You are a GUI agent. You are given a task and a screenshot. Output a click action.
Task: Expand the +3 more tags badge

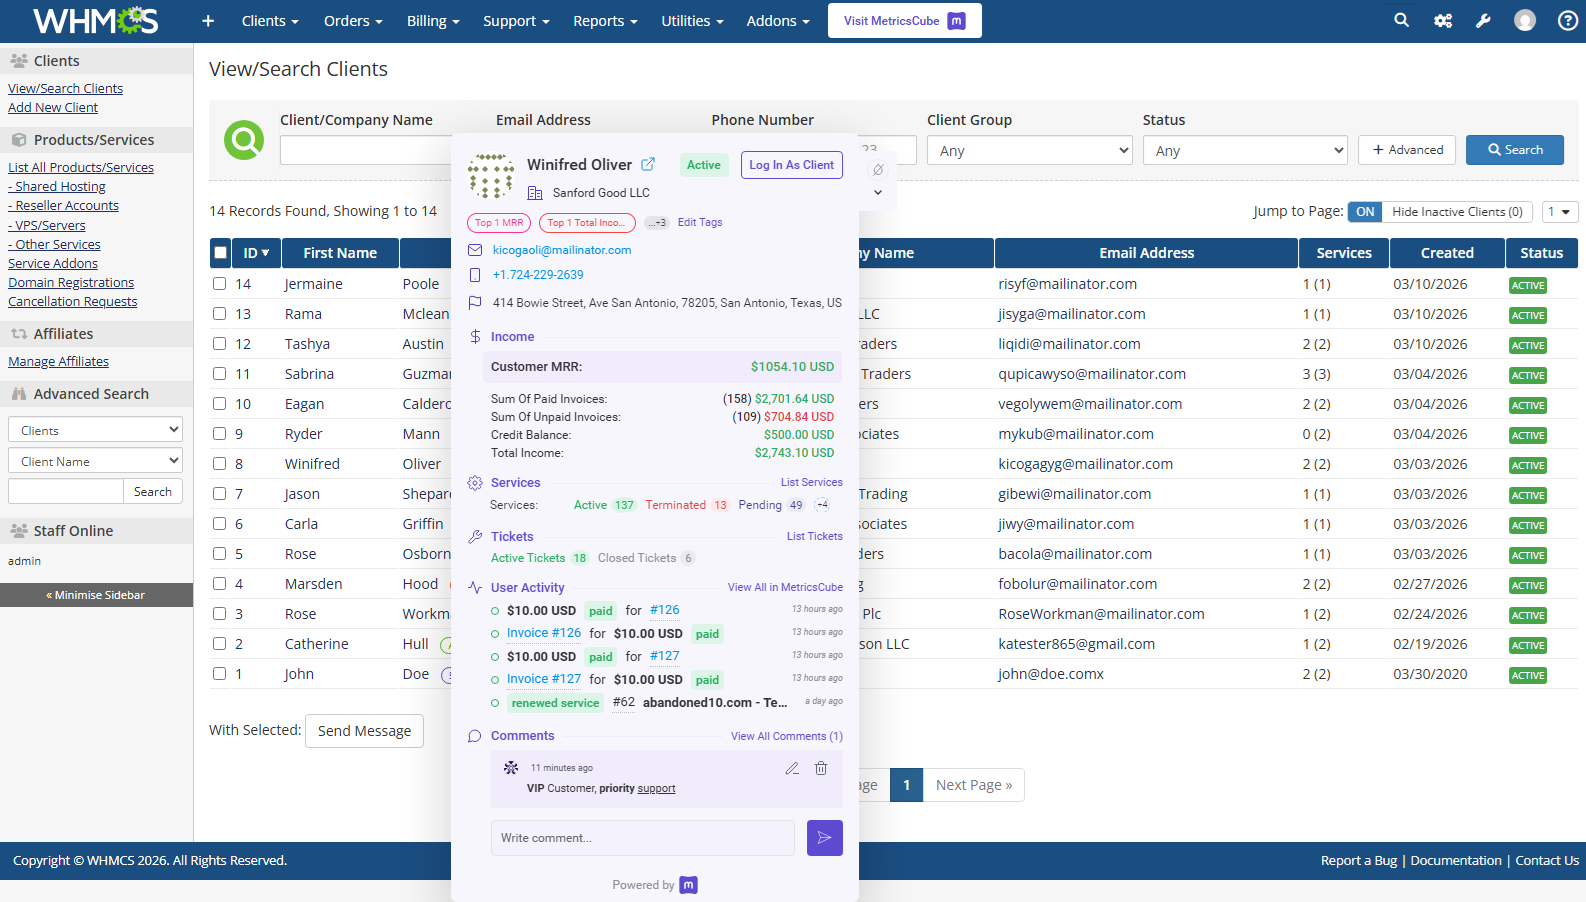click(657, 223)
